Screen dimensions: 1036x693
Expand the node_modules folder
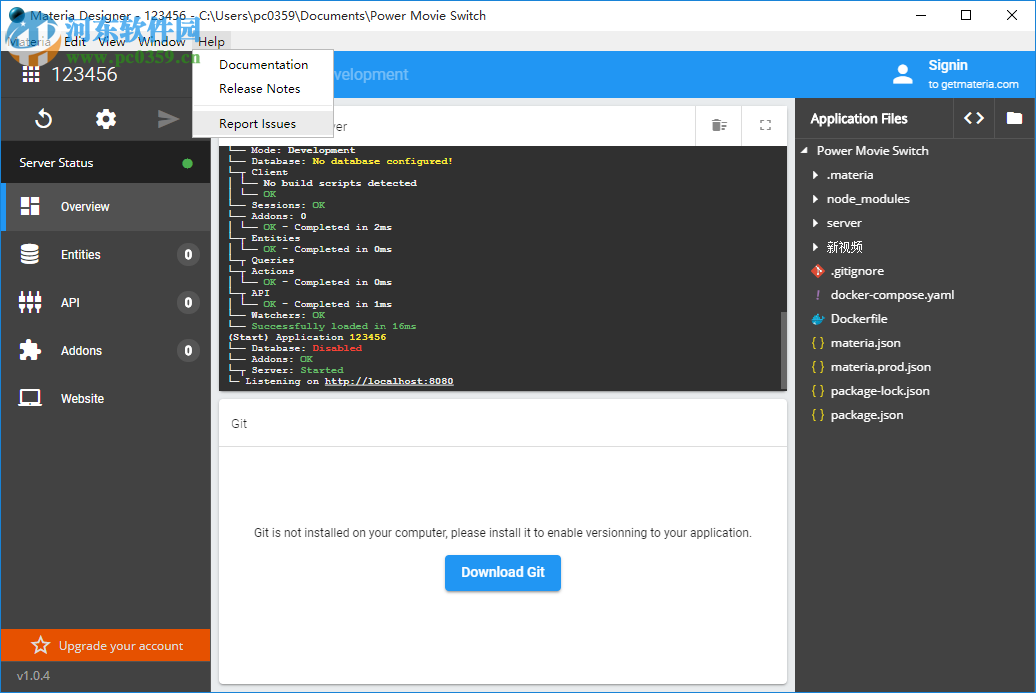click(816, 199)
